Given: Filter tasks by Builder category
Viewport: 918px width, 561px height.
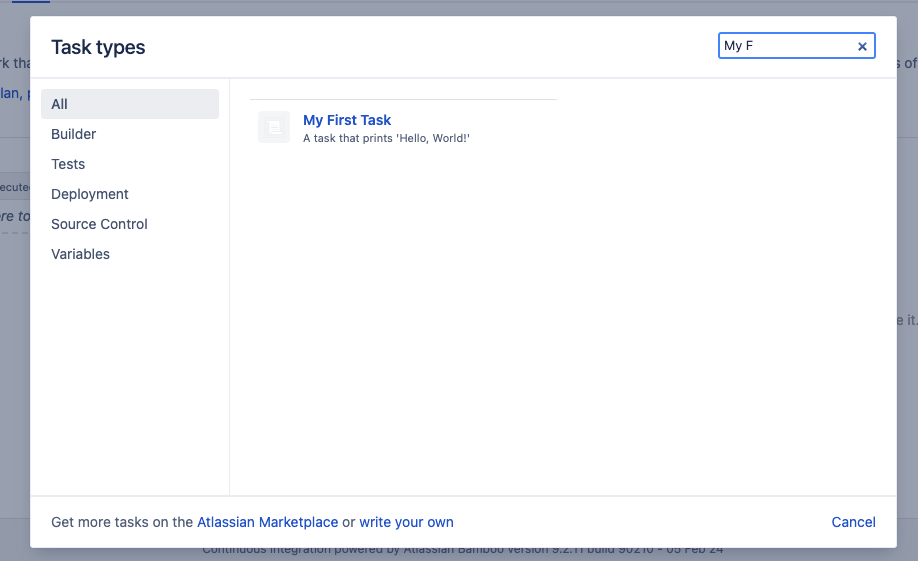Looking at the screenshot, I should coord(74,134).
